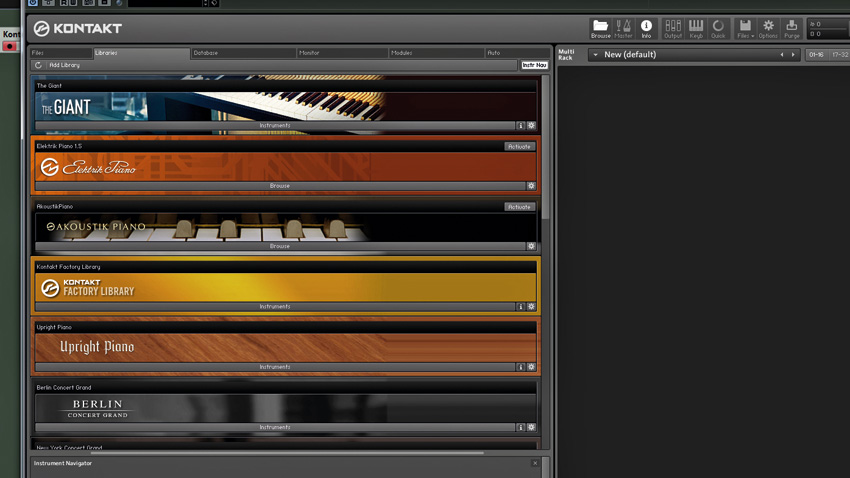Click Add Library button
The height and width of the screenshot is (478, 850).
pyautogui.click(x=65, y=65)
